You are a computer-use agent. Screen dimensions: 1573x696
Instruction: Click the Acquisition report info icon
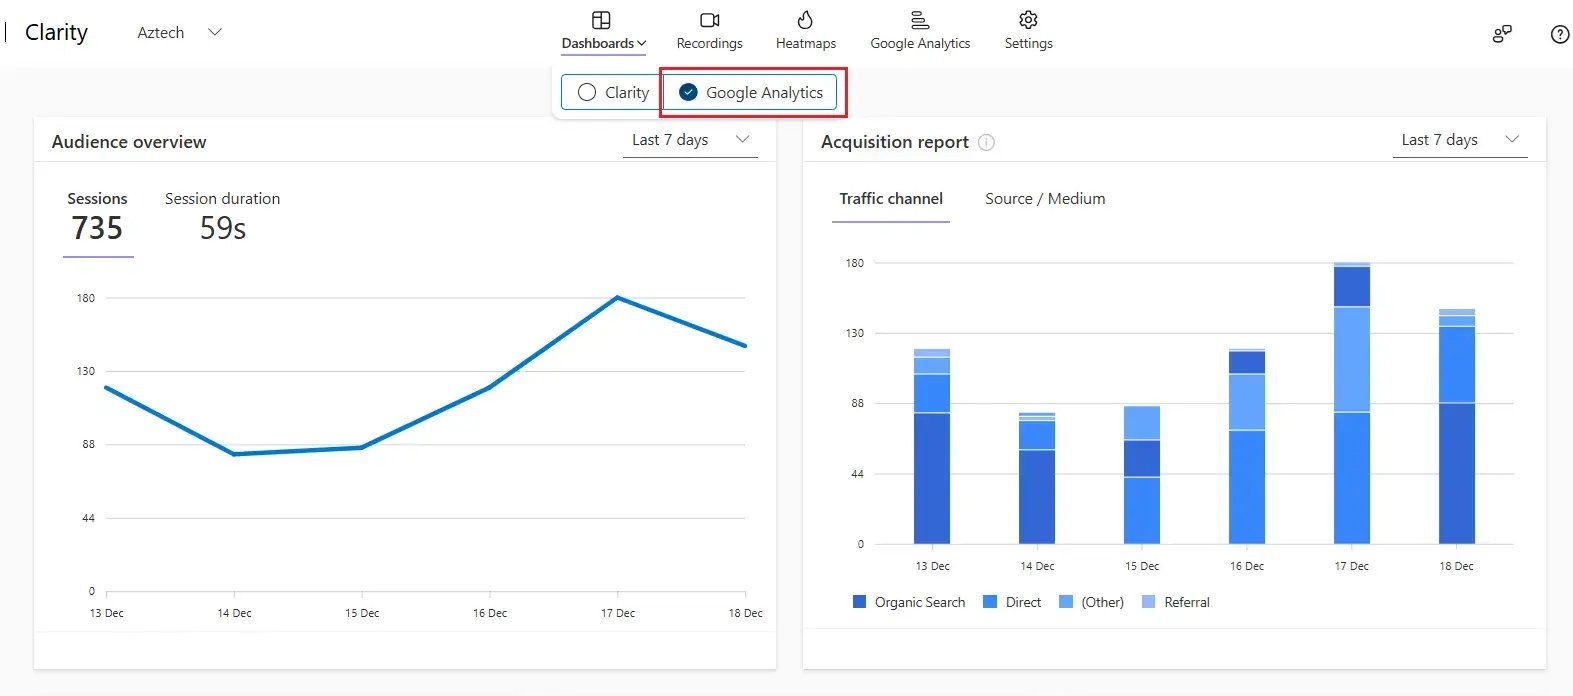[x=986, y=142]
